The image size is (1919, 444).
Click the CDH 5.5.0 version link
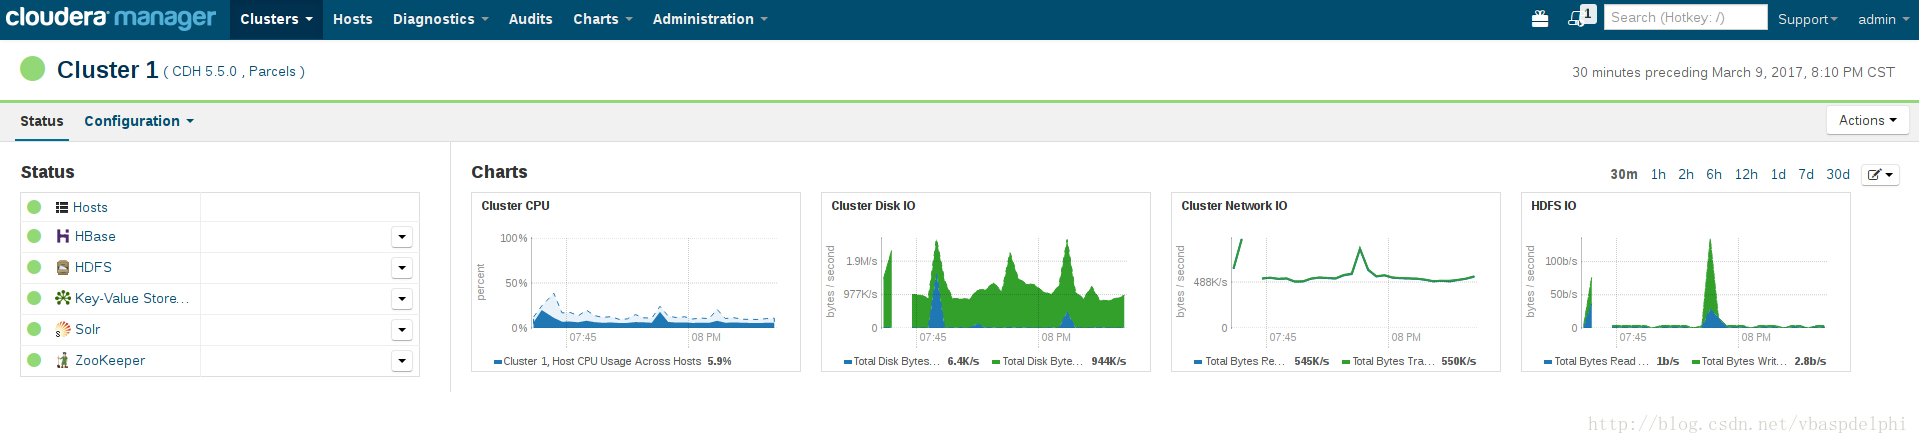tap(204, 71)
